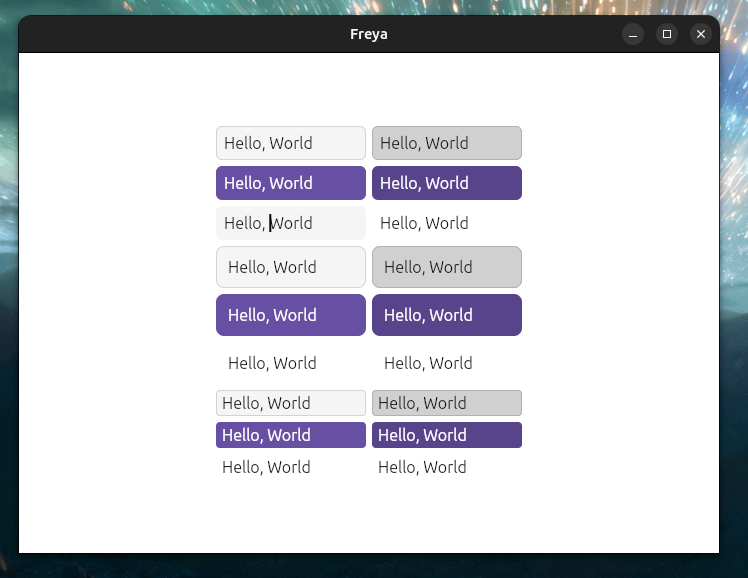Click the compact light-gray outlined Hello, World field
The width and height of the screenshot is (748, 578).
(x=291, y=403)
